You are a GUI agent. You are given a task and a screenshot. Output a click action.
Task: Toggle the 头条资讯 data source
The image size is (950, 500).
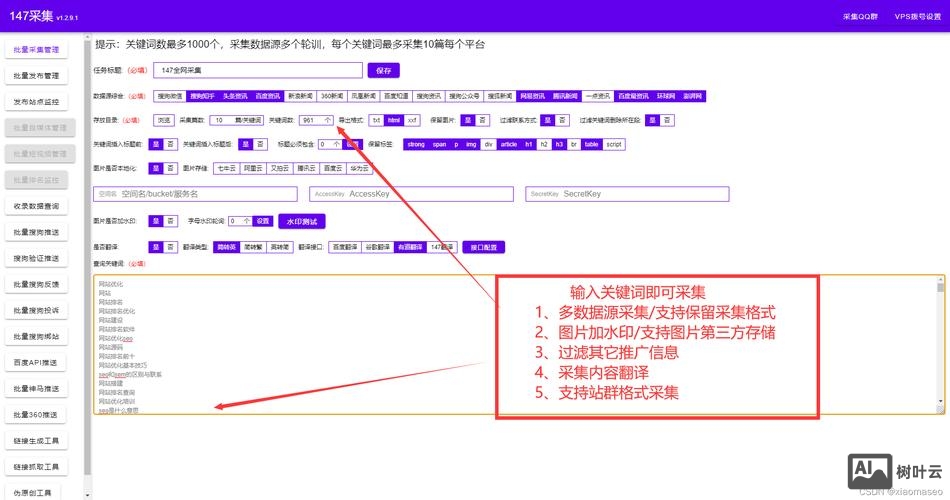click(x=234, y=96)
